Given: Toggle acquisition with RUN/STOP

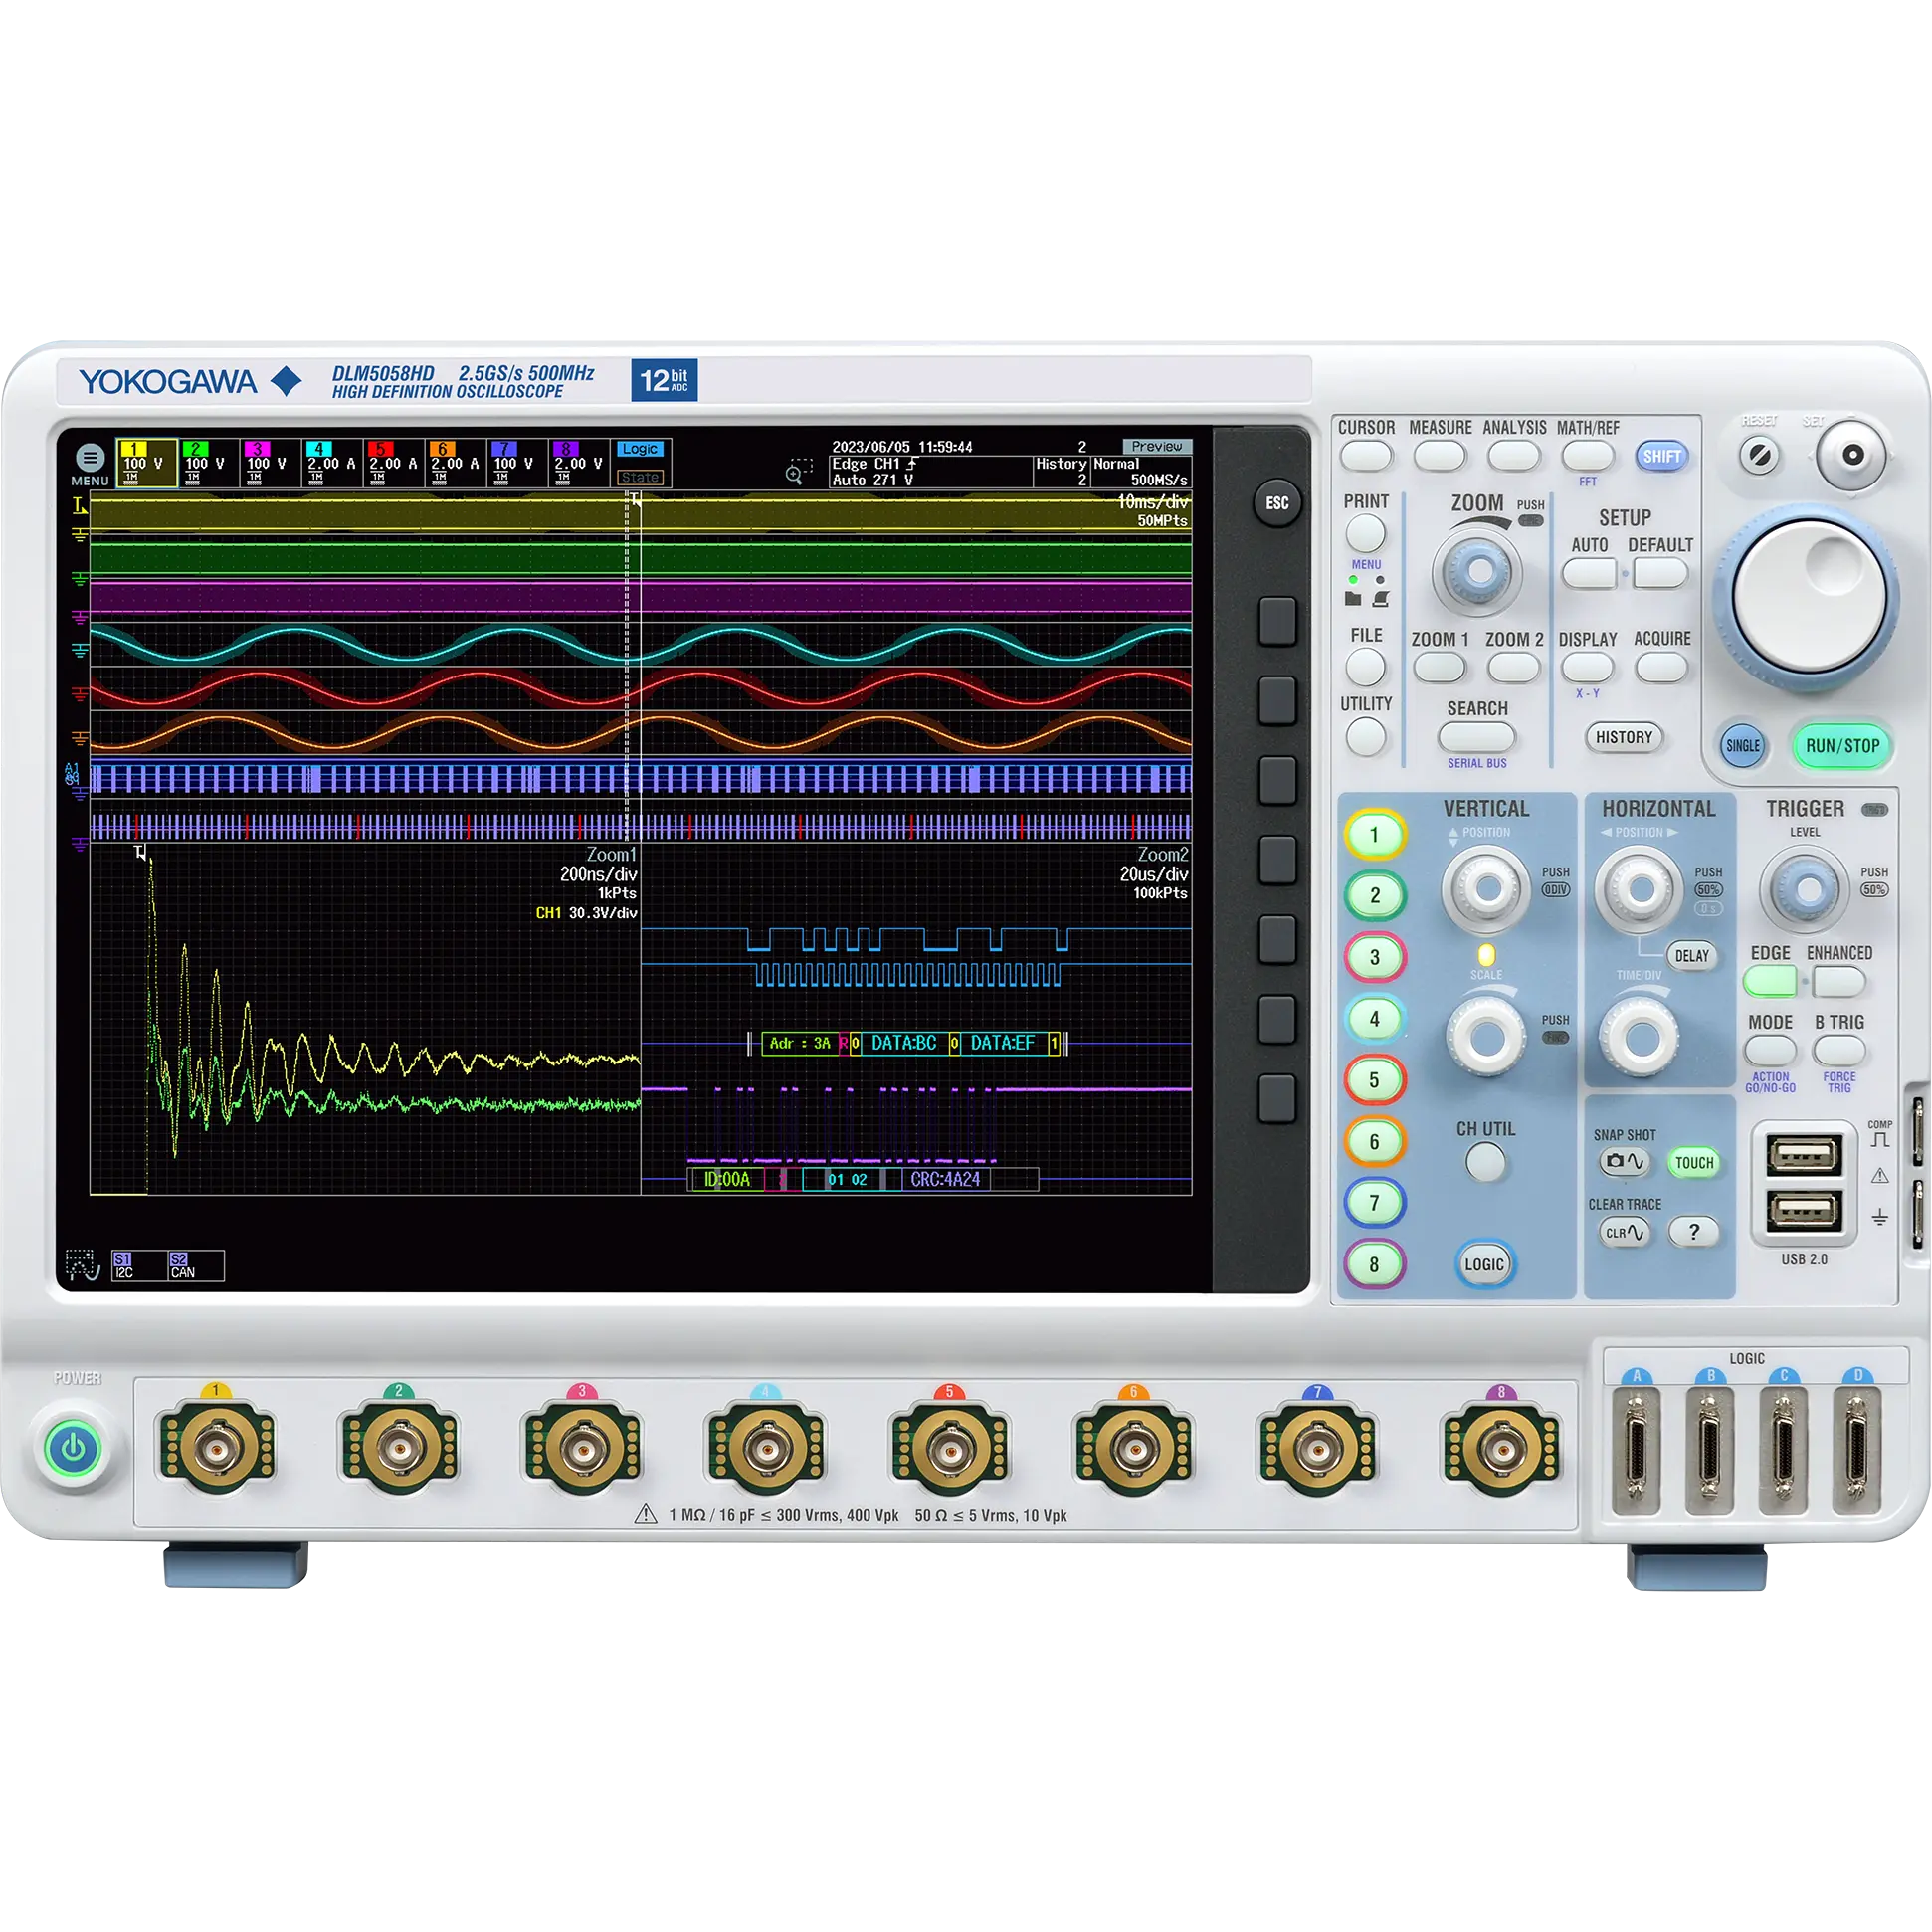Looking at the screenshot, I should tap(1842, 746).
